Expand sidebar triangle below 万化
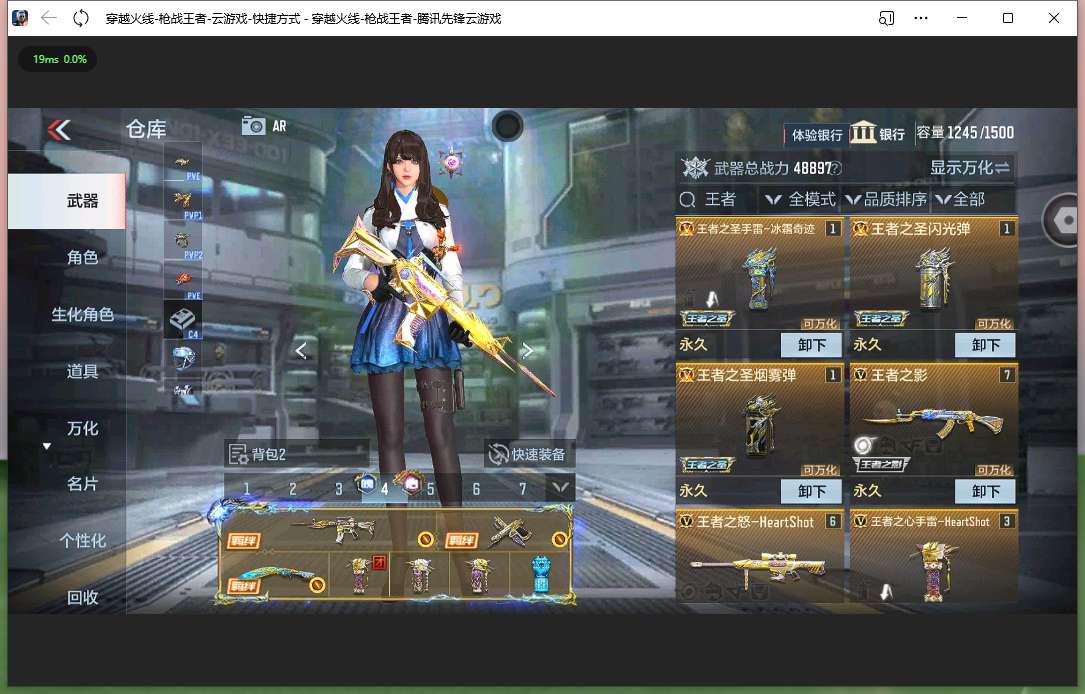The height and width of the screenshot is (694, 1085). pos(47,446)
